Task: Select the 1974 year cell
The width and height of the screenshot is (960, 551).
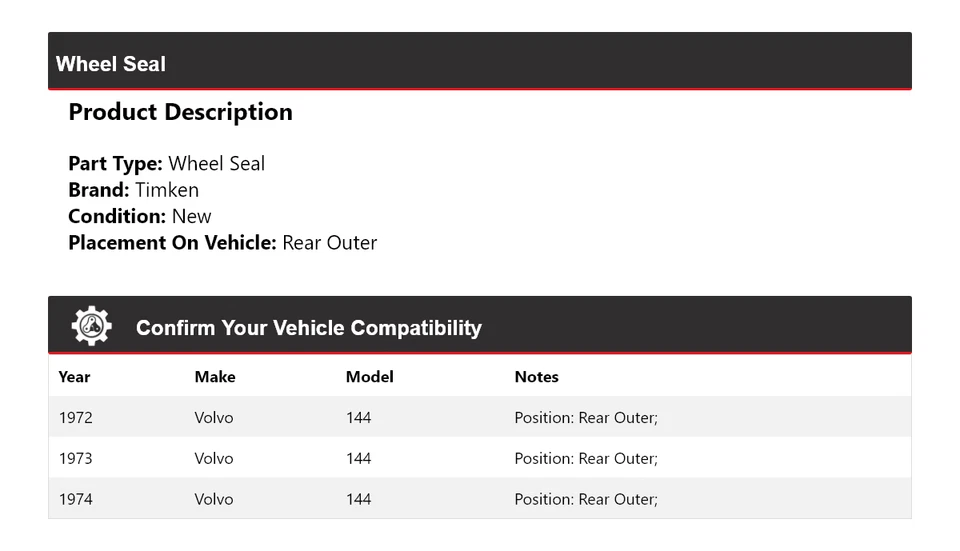Action: [76, 499]
